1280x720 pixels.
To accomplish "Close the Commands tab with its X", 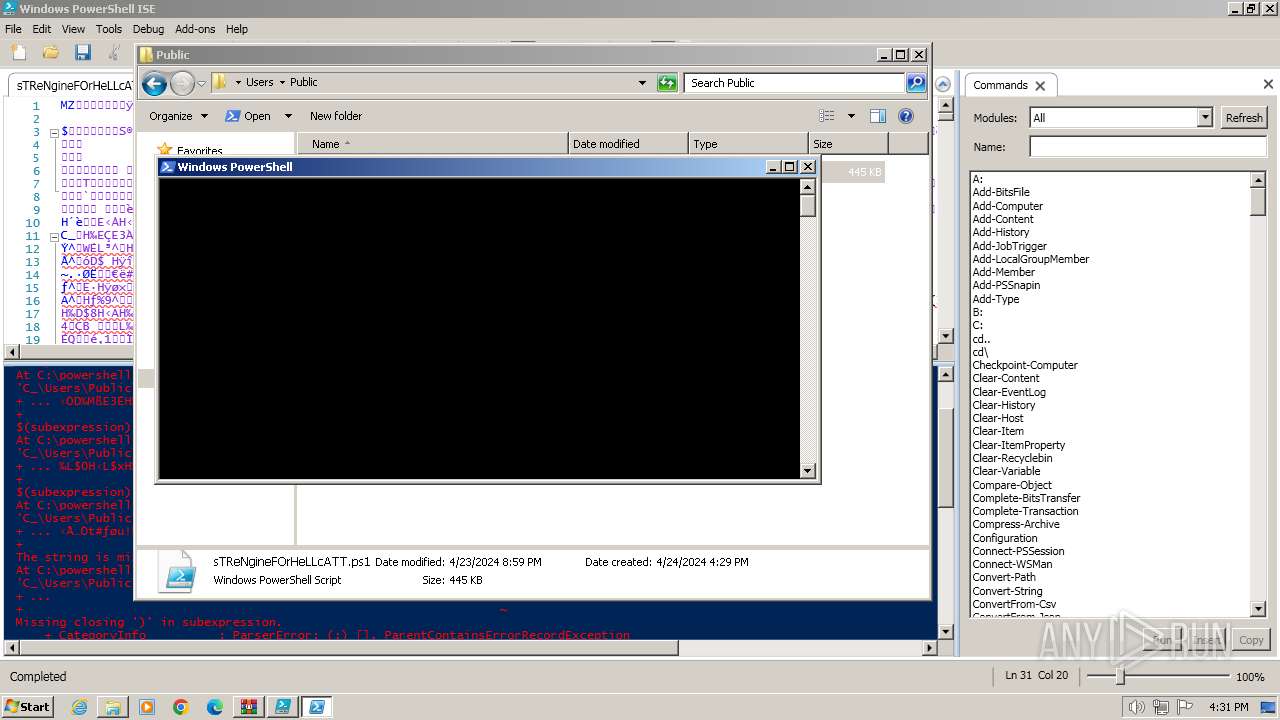I will [x=1040, y=86].
